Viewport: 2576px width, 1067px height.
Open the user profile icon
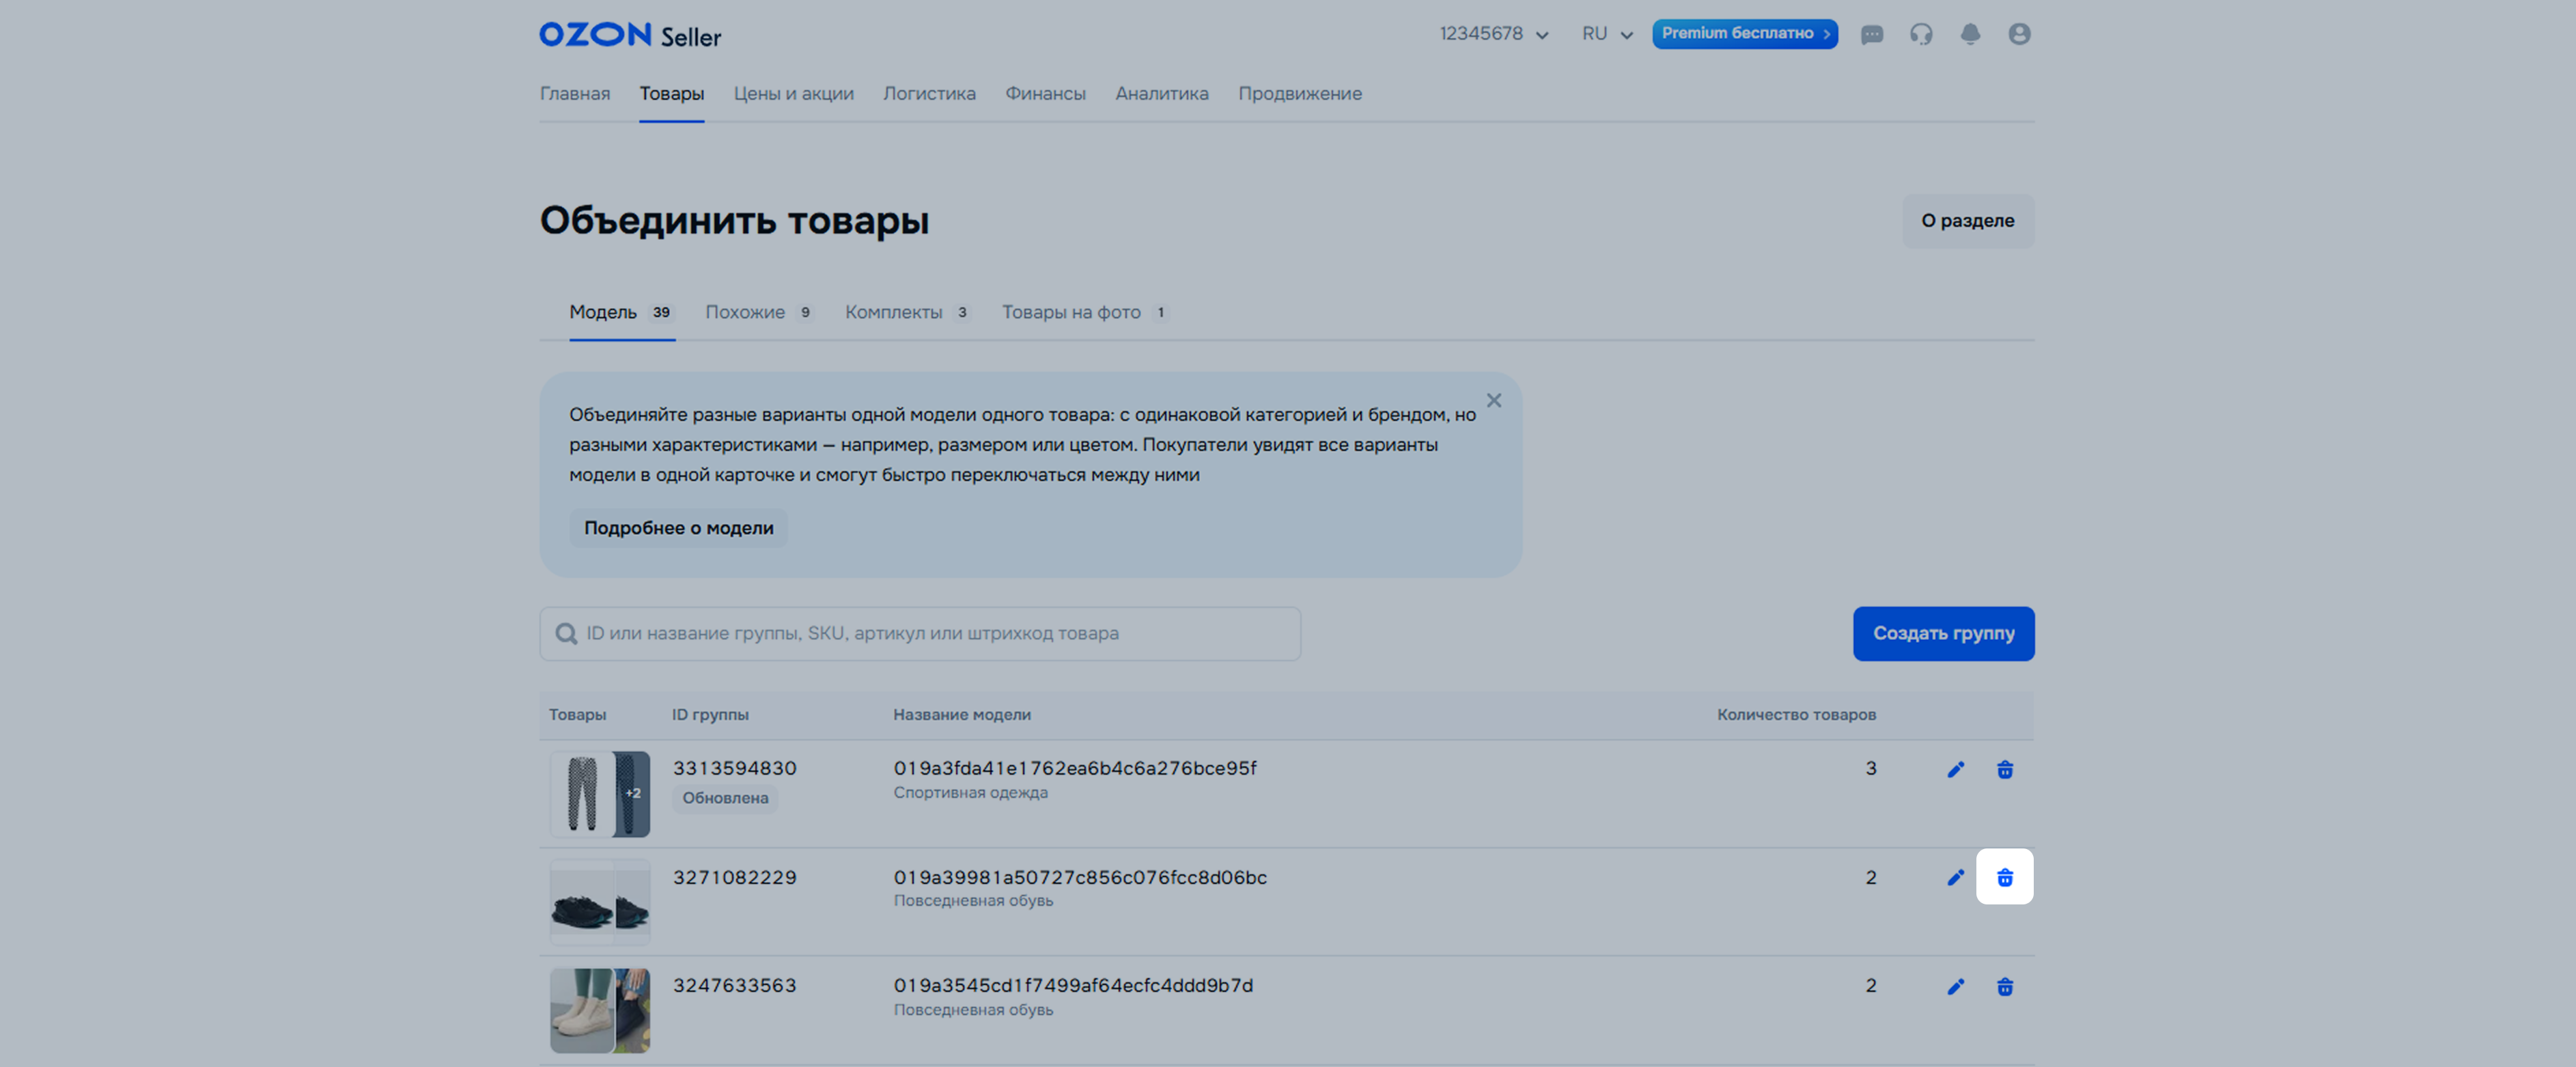[x=2018, y=35]
